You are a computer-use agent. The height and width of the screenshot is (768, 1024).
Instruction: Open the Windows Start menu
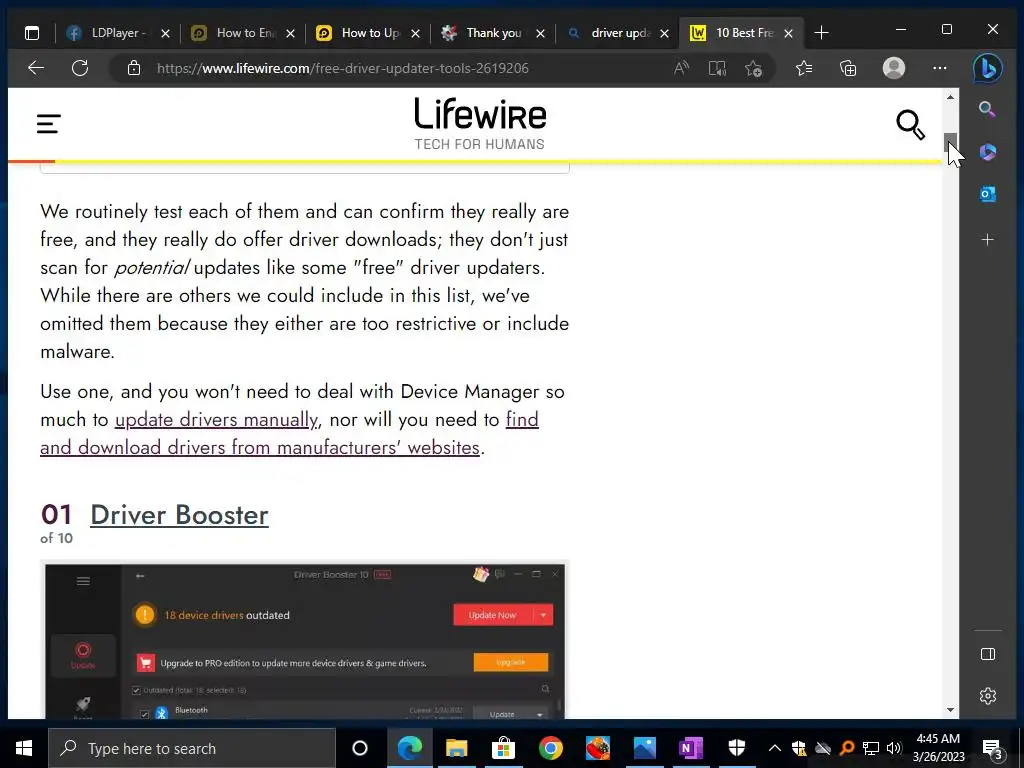pyautogui.click(x=24, y=748)
